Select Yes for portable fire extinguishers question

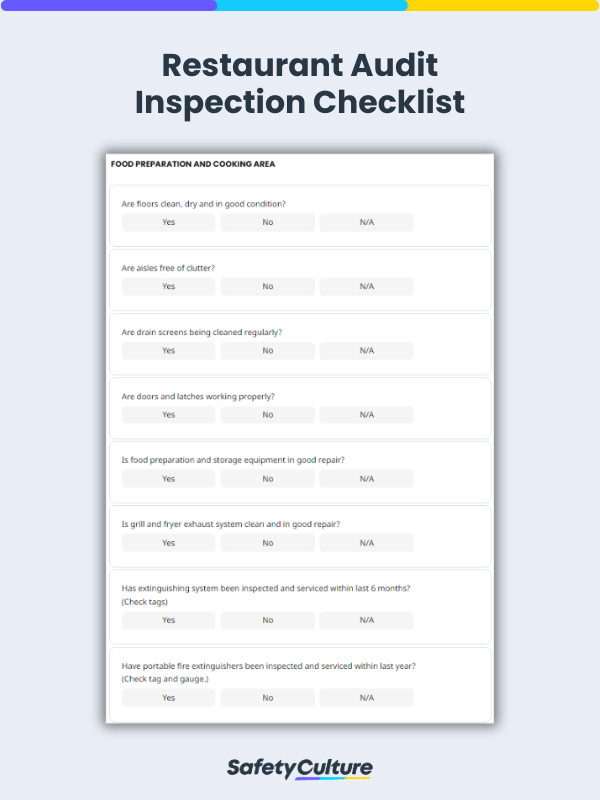[x=167, y=697]
